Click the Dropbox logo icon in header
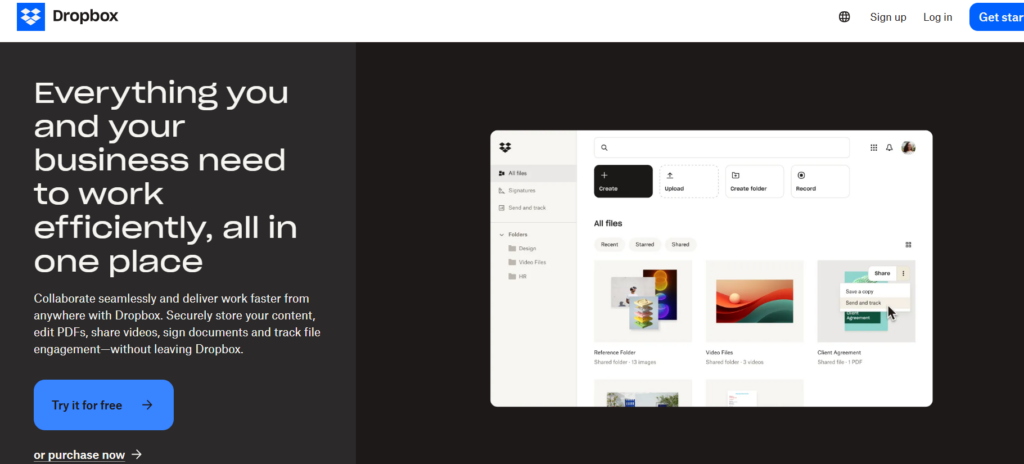1024x464 pixels. click(31, 17)
